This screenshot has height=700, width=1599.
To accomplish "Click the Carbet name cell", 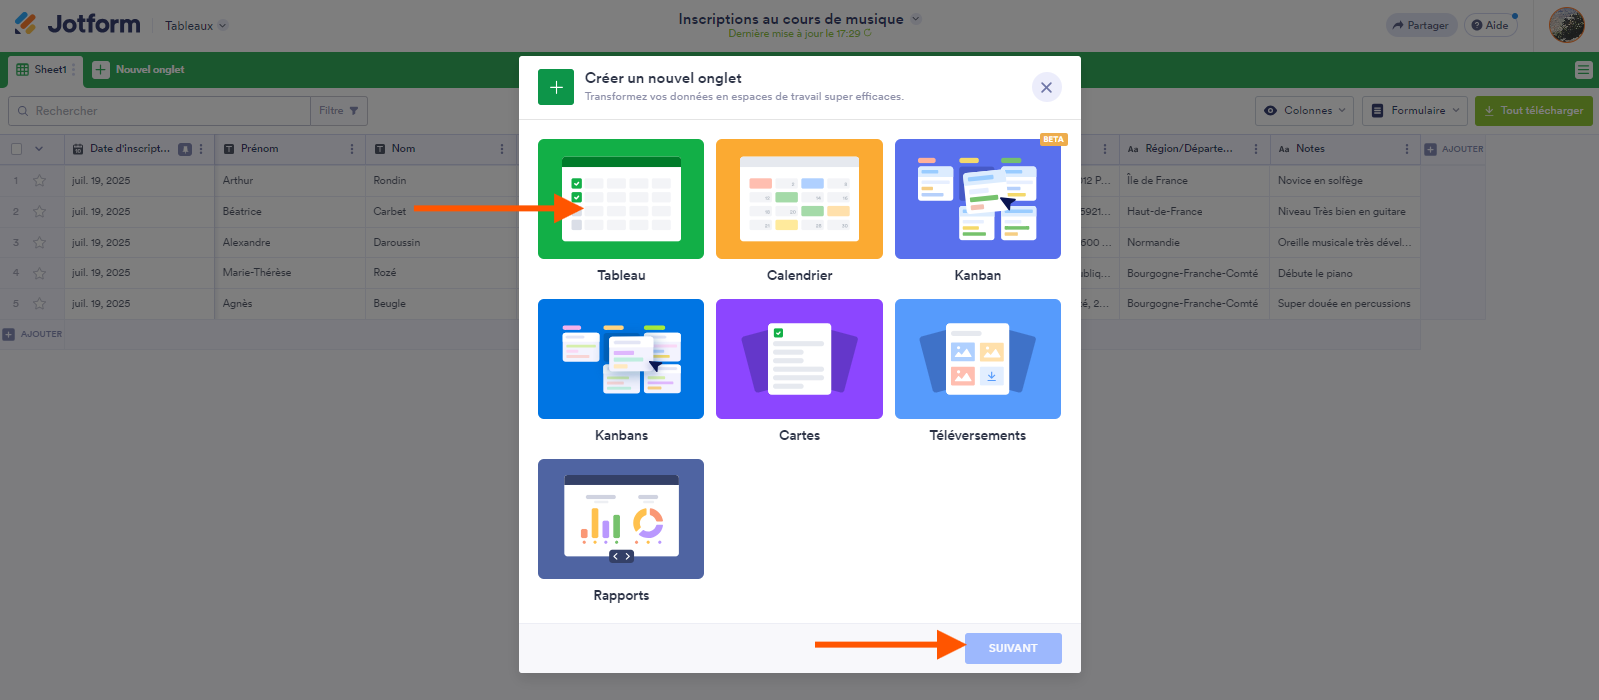I will click(441, 212).
